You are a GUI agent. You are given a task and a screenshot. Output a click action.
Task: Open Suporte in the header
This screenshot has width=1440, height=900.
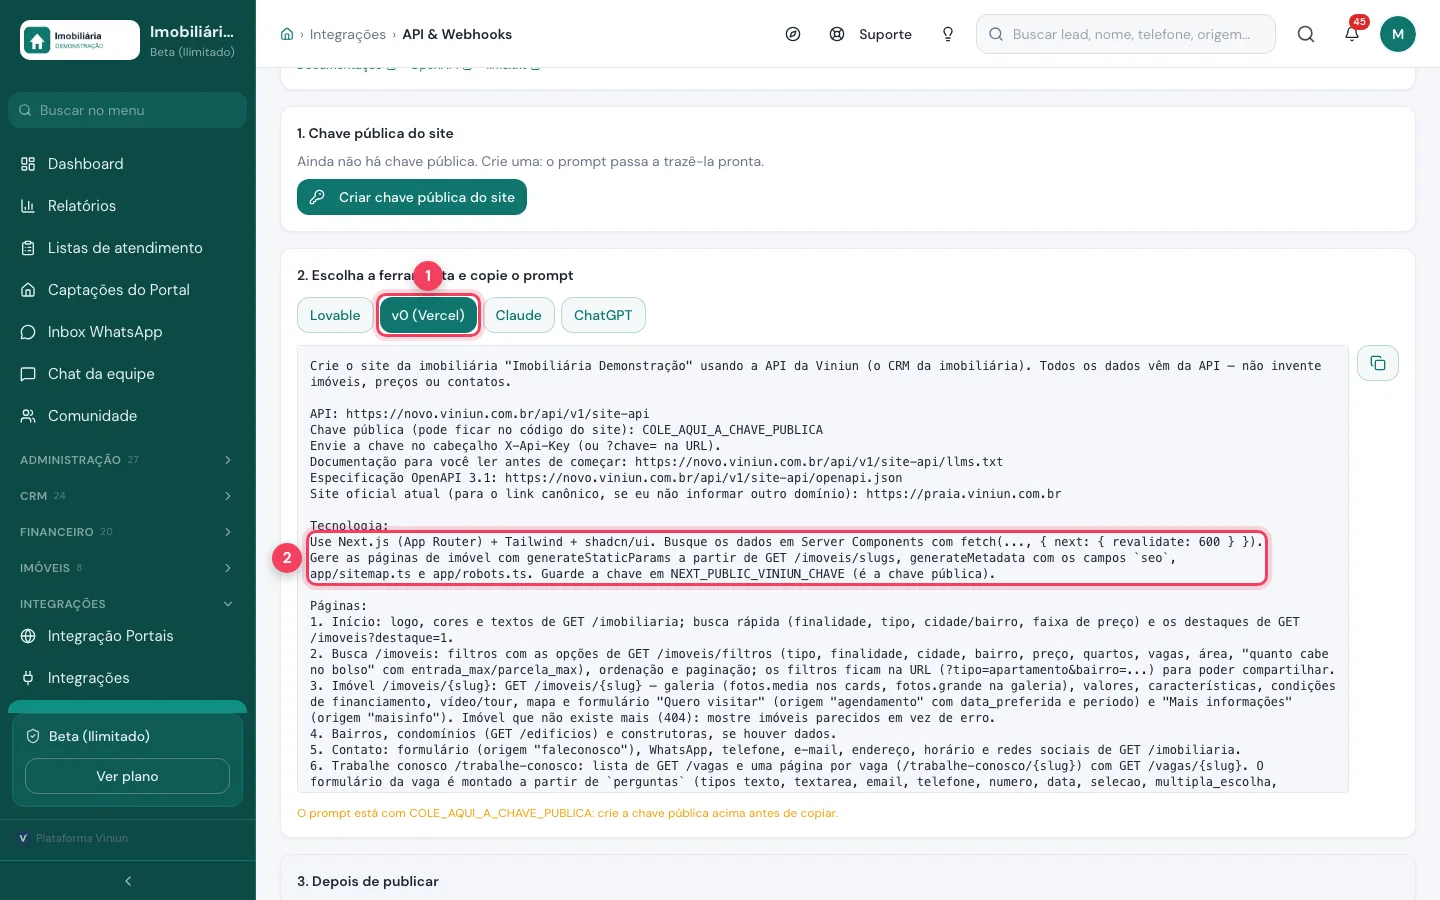point(871,34)
